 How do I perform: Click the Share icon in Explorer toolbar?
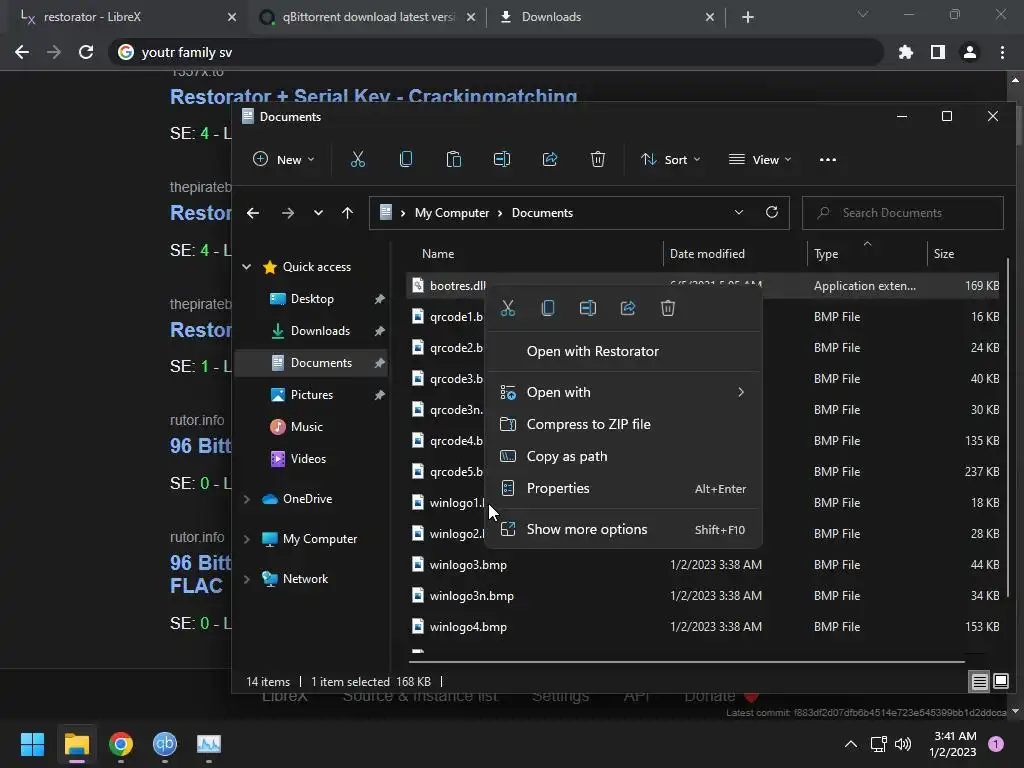coord(550,159)
